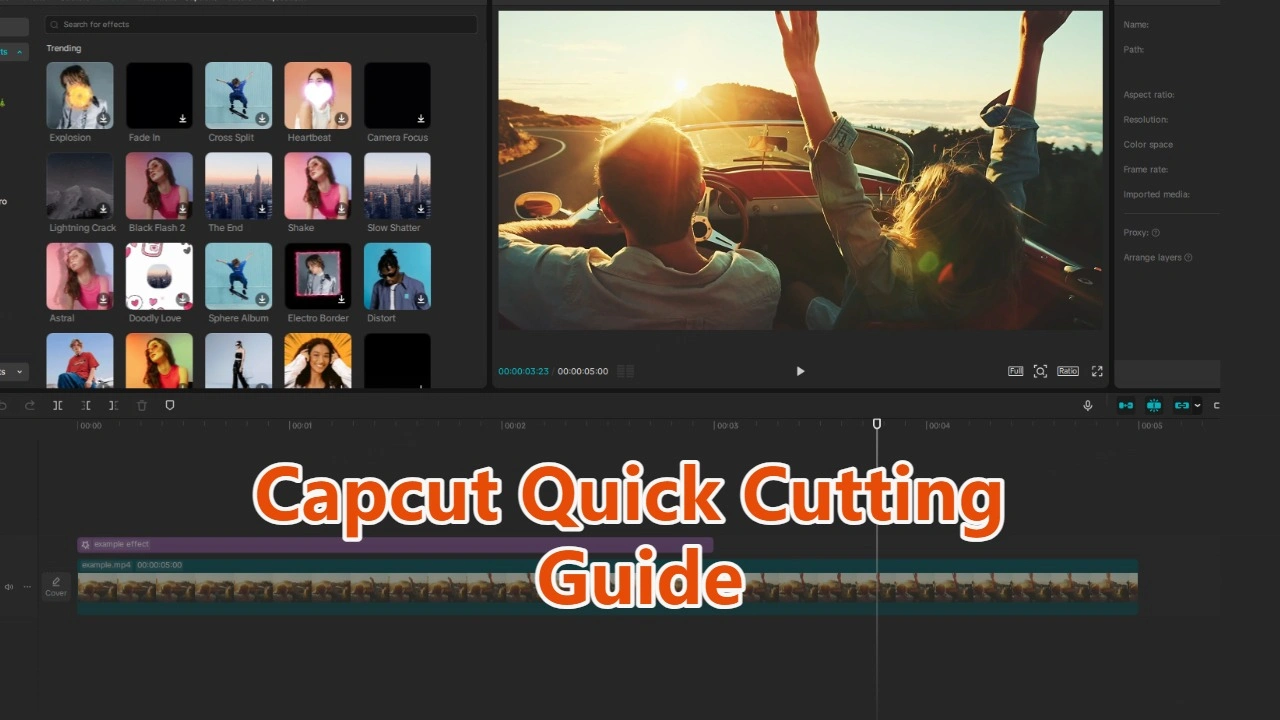Collapse the effects category in sidebar
The width and height of the screenshot is (1280, 720).
pos(19,51)
